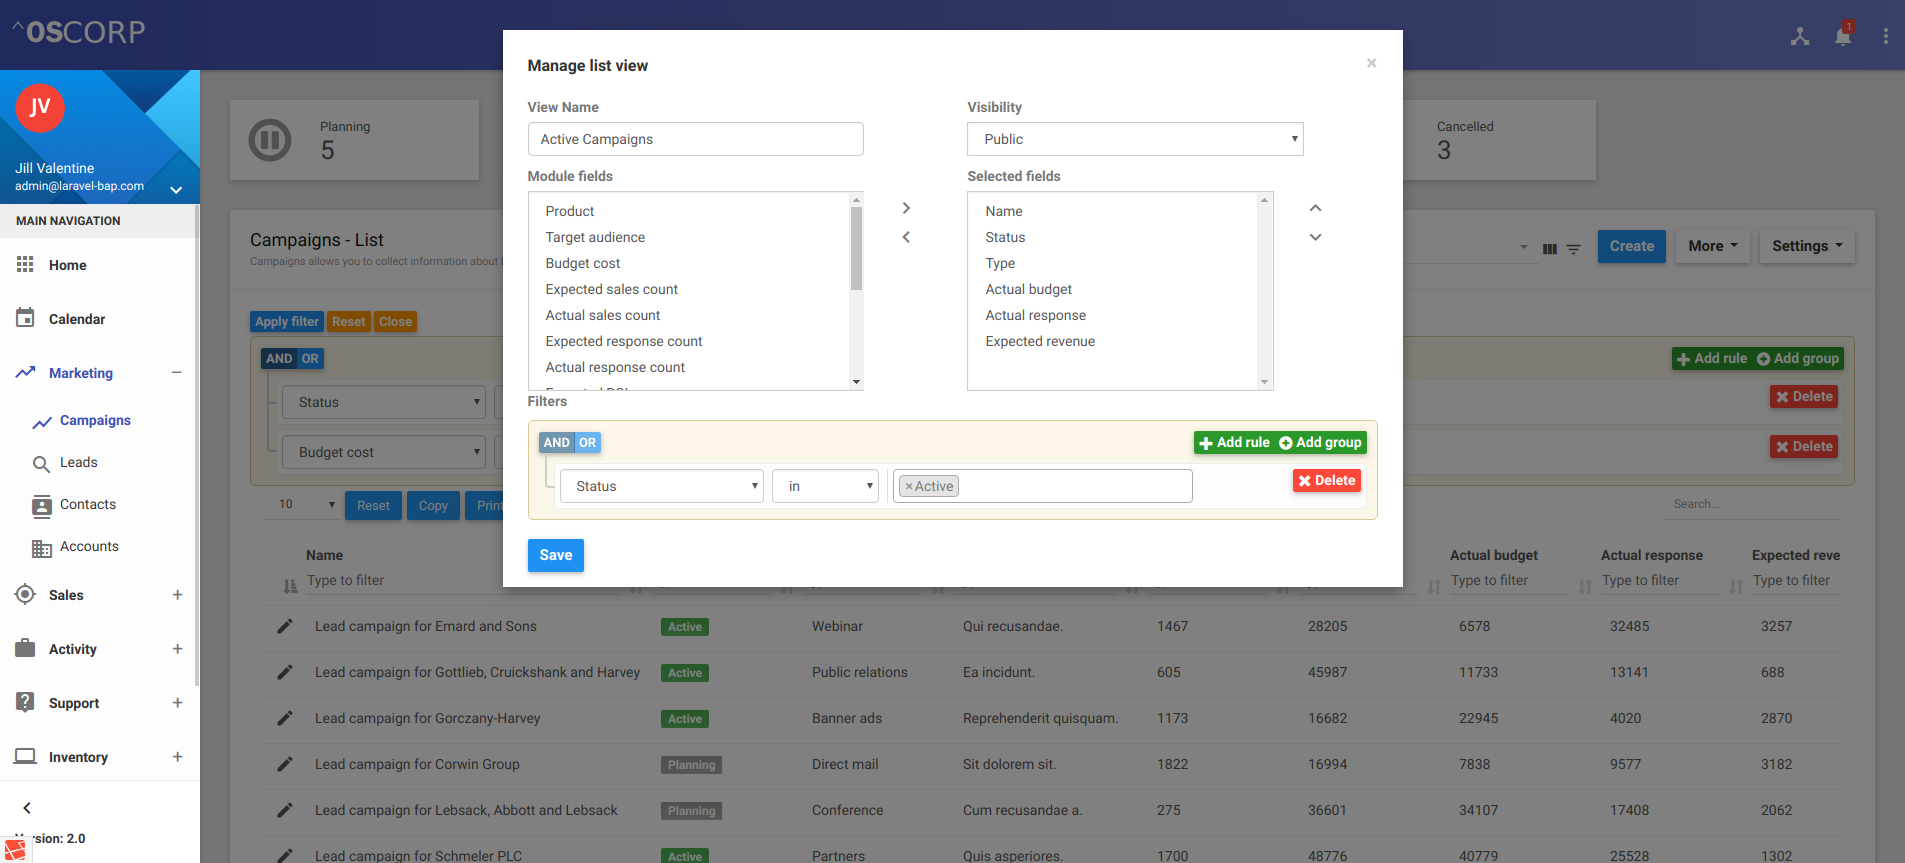The height and width of the screenshot is (863, 1905).
Task: Switch filter condition to OR in dialog
Action: [x=587, y=443]
